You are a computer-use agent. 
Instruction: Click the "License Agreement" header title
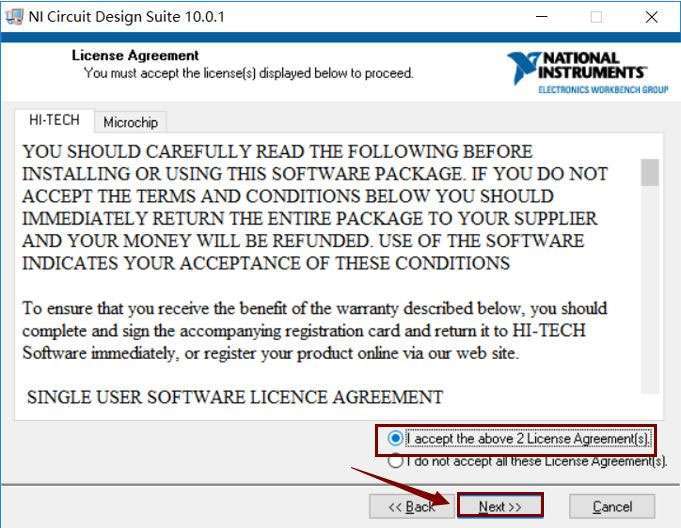coord(136,55)
